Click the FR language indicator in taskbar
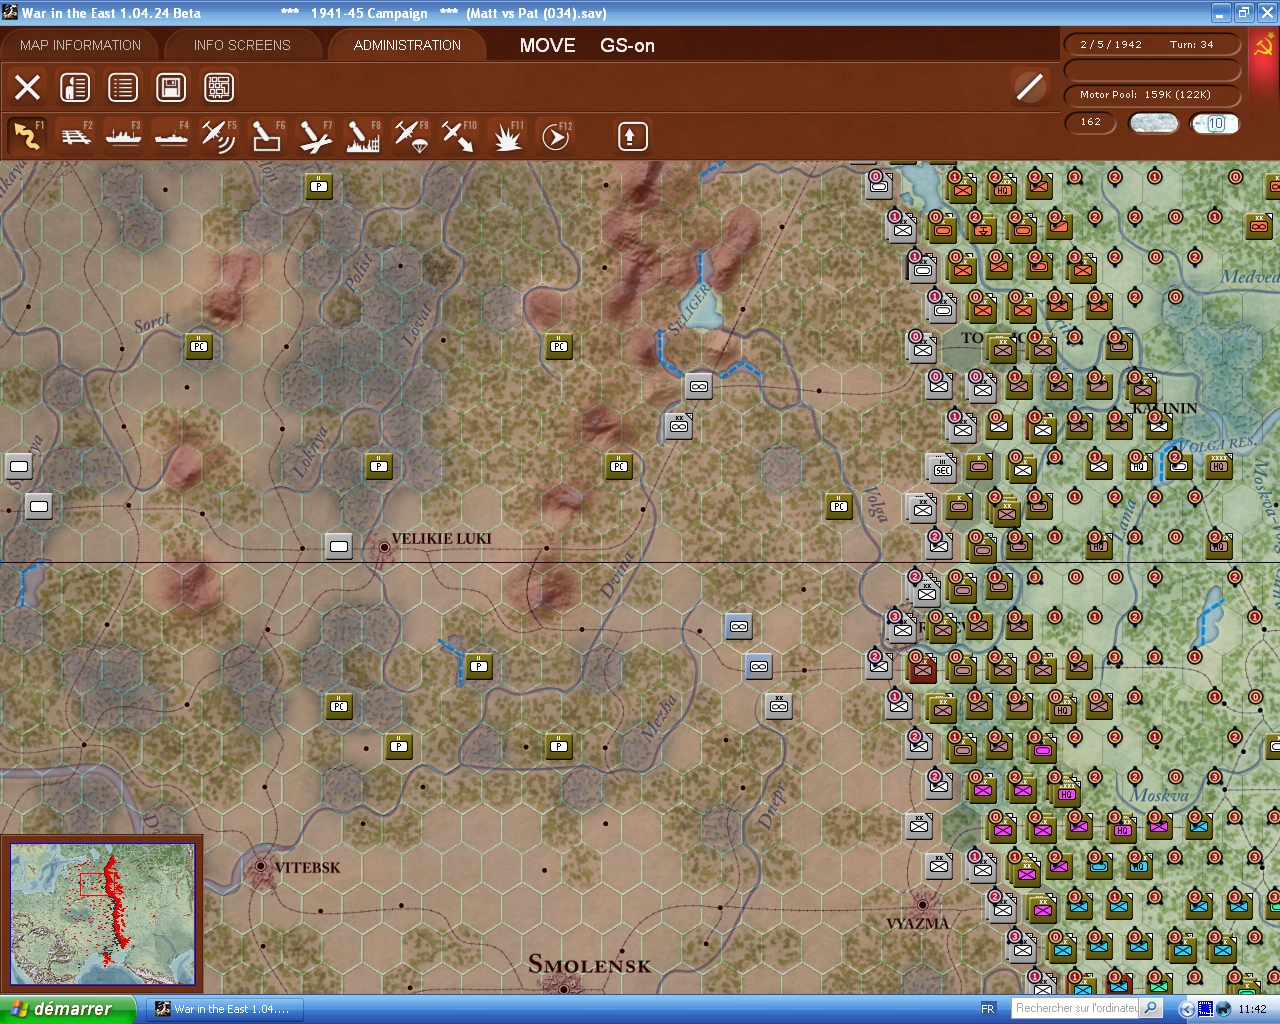 coord(988,1009)
